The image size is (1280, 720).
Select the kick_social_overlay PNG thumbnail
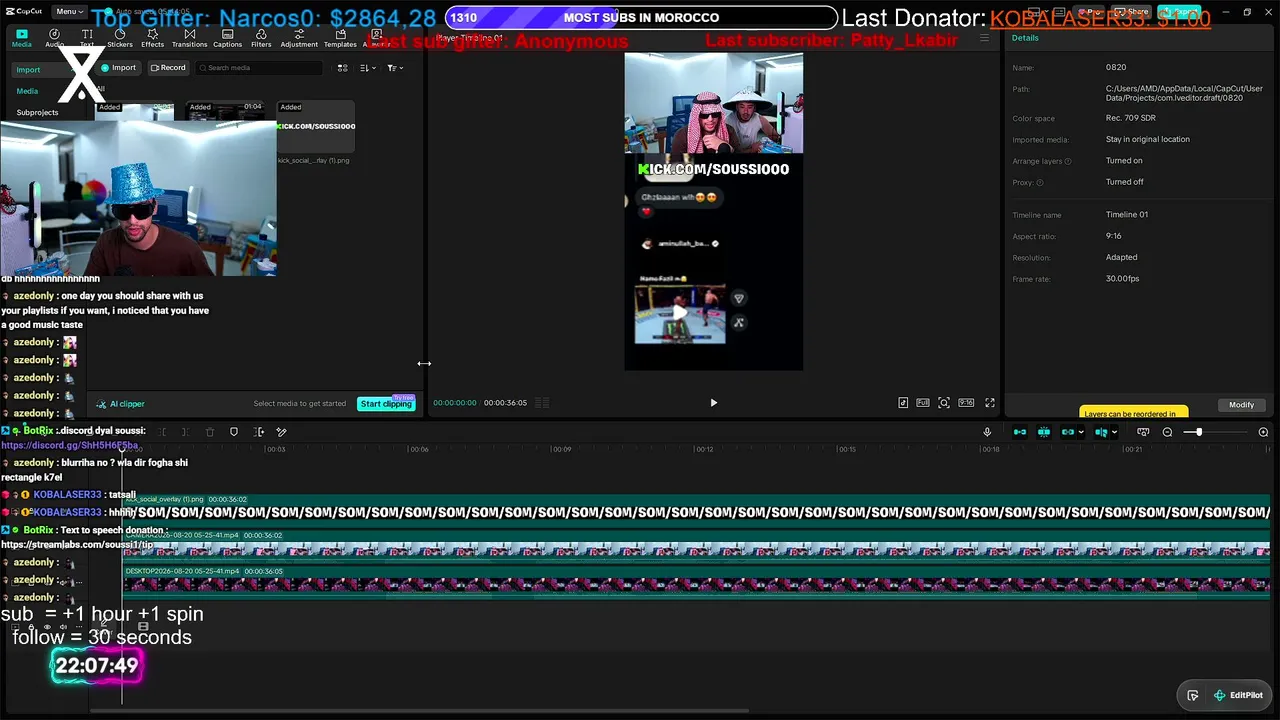(316, 127)
